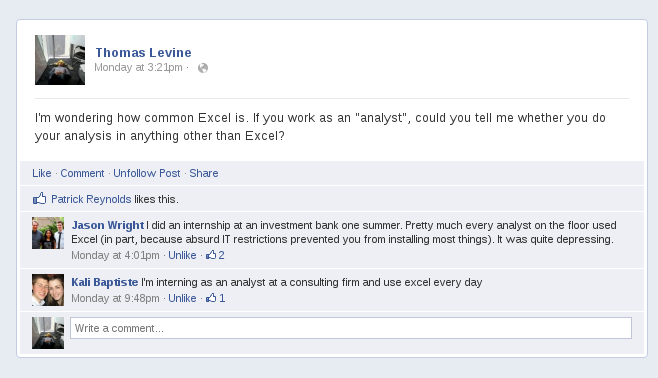Open Thomas Levine's profile picture
Screen dimensions: 658x378
[60, 60]
